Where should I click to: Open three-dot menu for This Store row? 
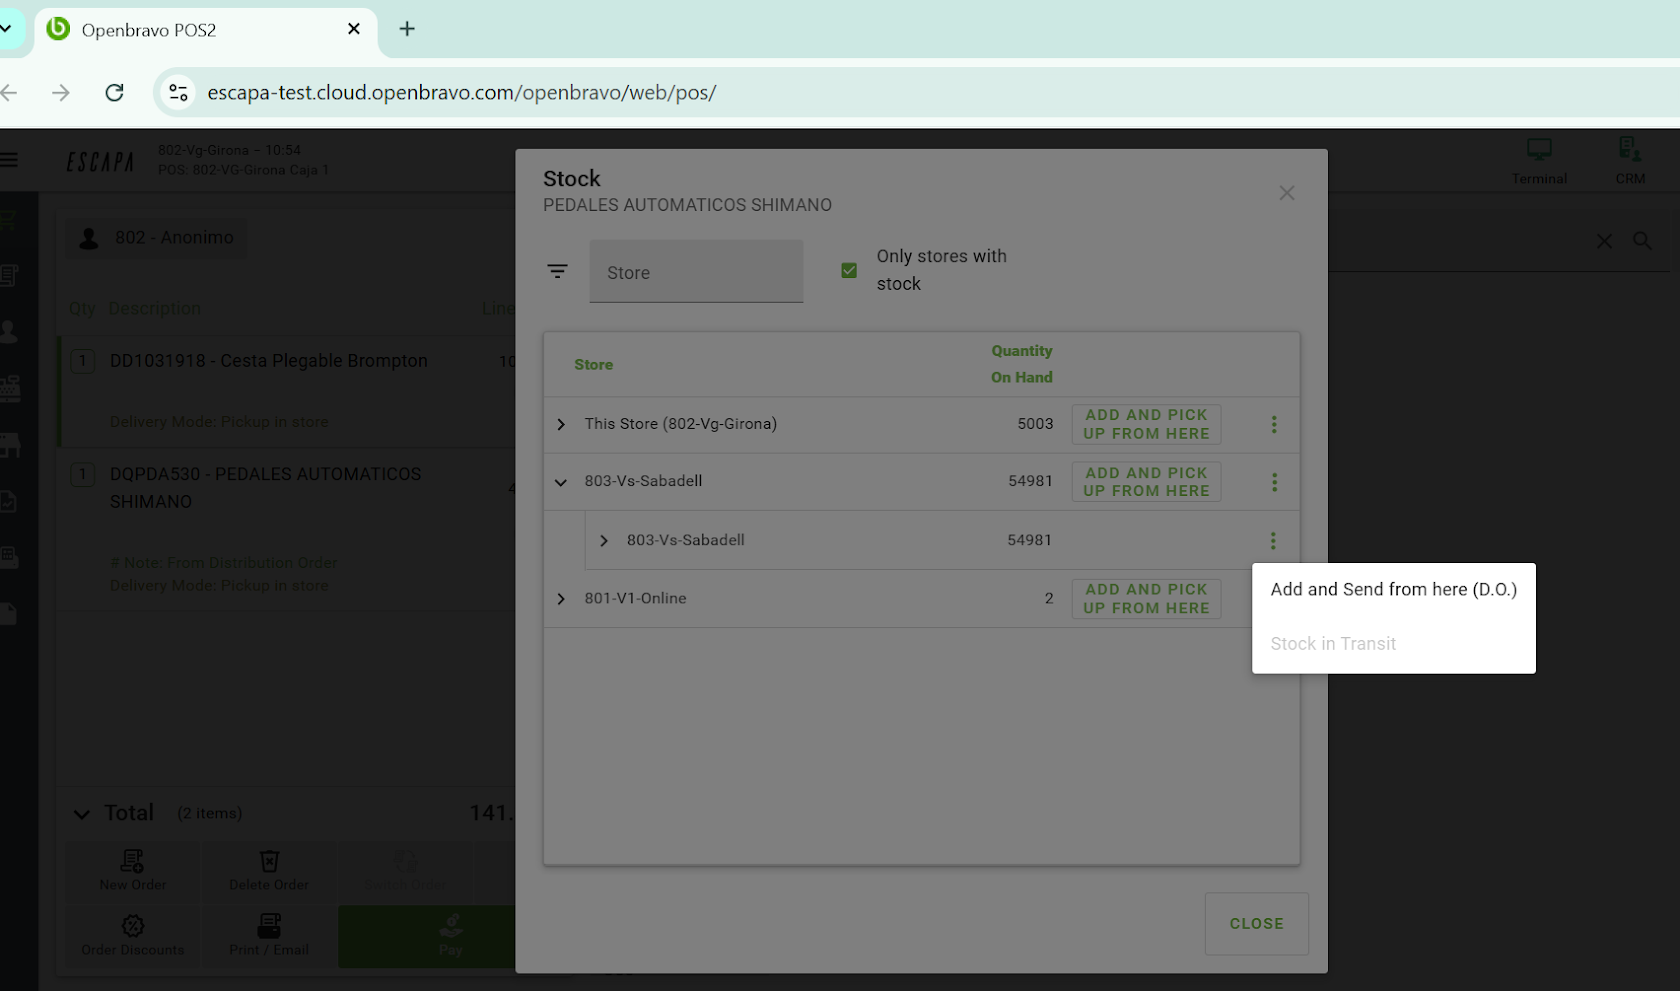coord(1273,425)
